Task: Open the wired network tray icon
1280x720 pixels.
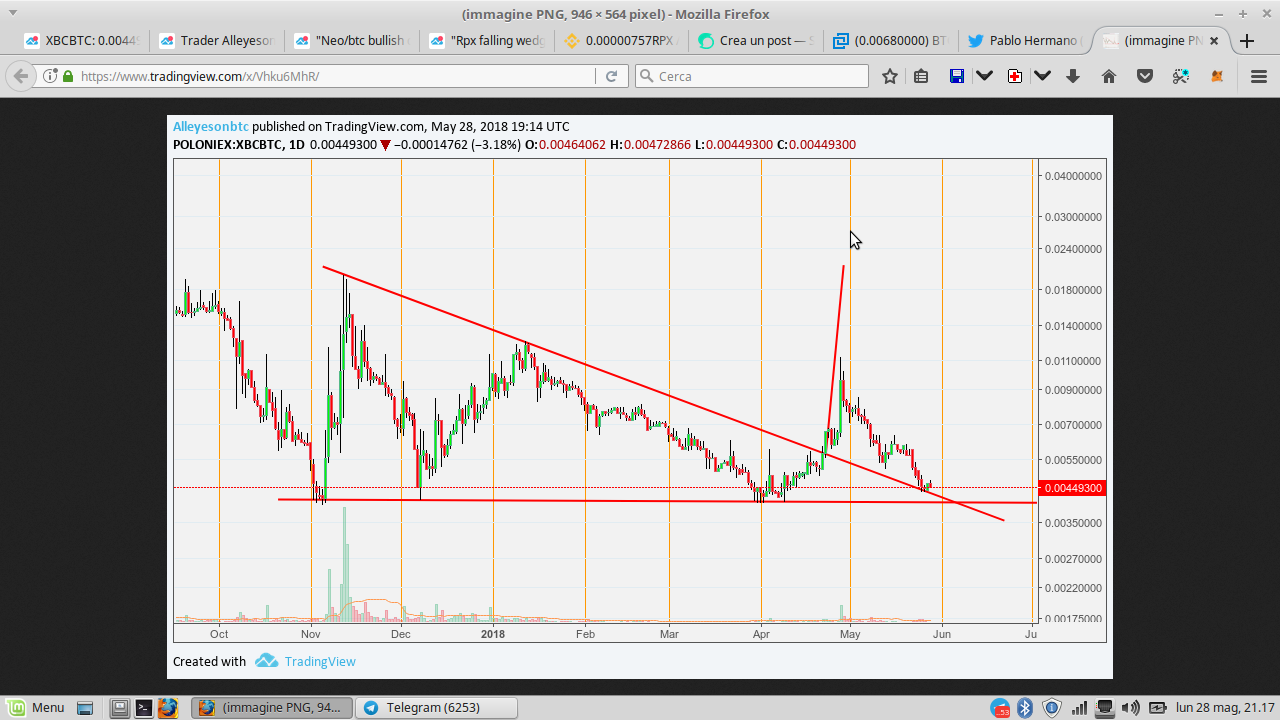Action: coord(1105,708)
